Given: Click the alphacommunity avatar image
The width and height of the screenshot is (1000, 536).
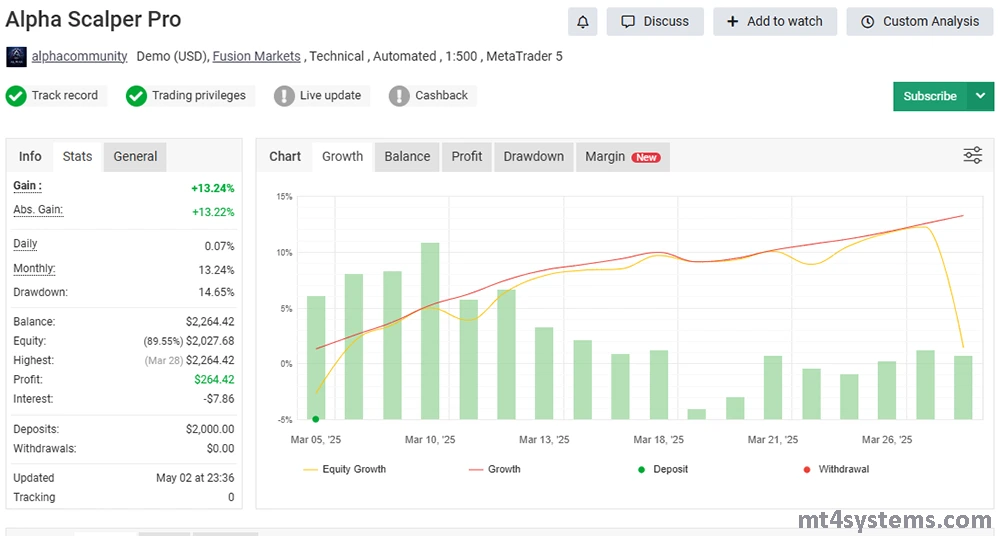Looking at the screenshot, I should tap(16, 56).
